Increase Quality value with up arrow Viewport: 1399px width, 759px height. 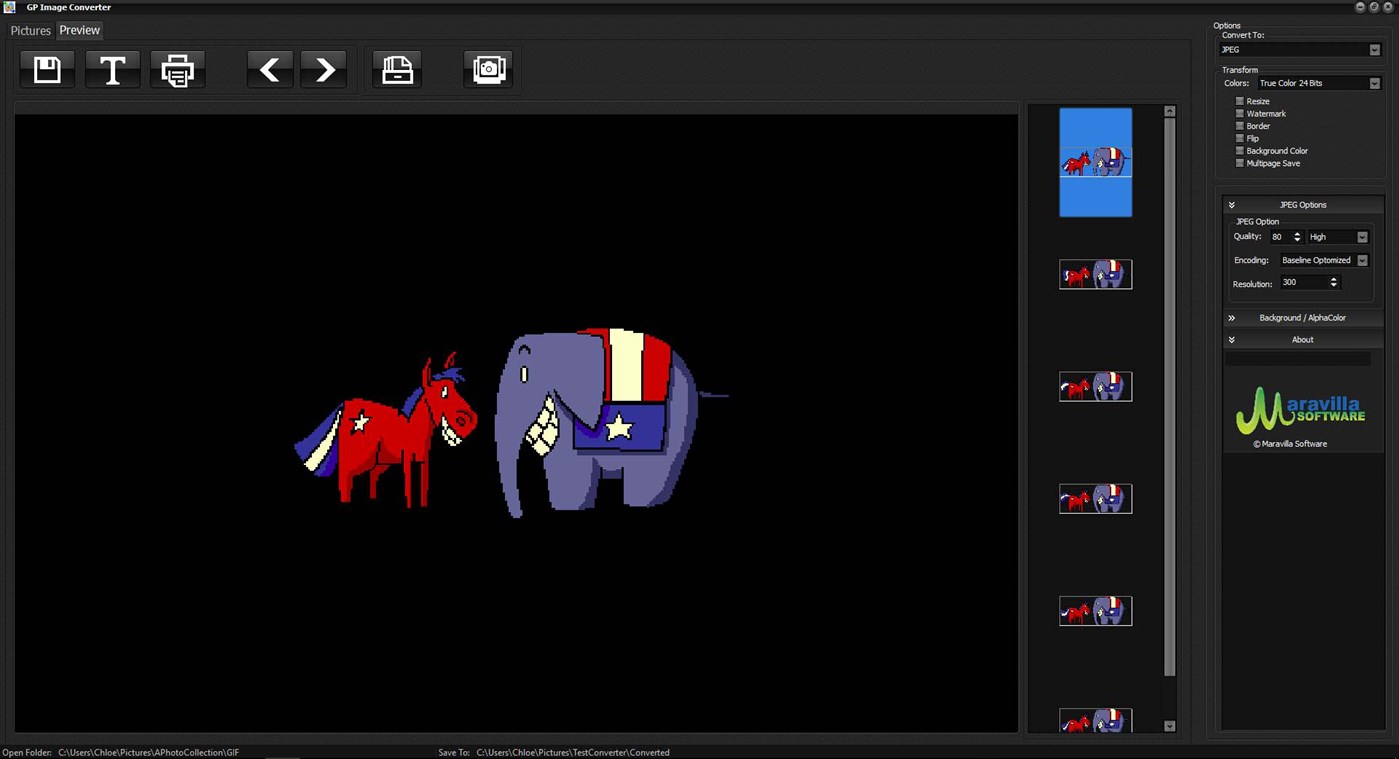[x=1297, y=234]
